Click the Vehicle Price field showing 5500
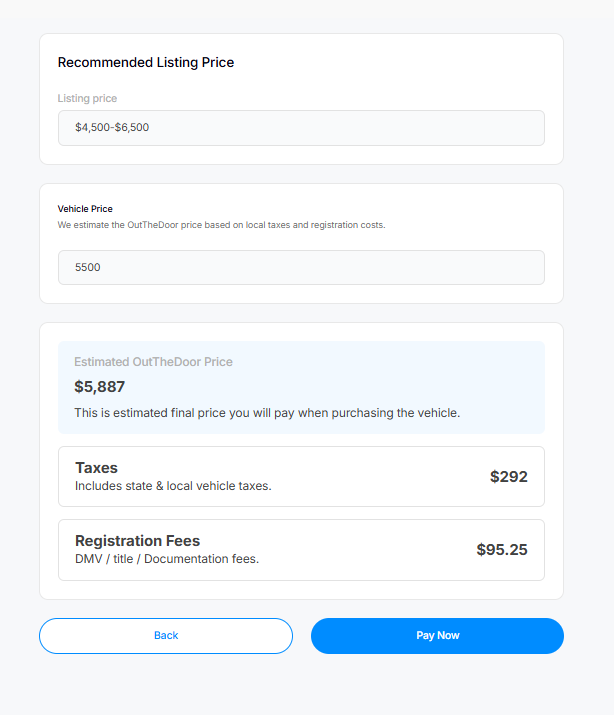 tap(301, 268)
